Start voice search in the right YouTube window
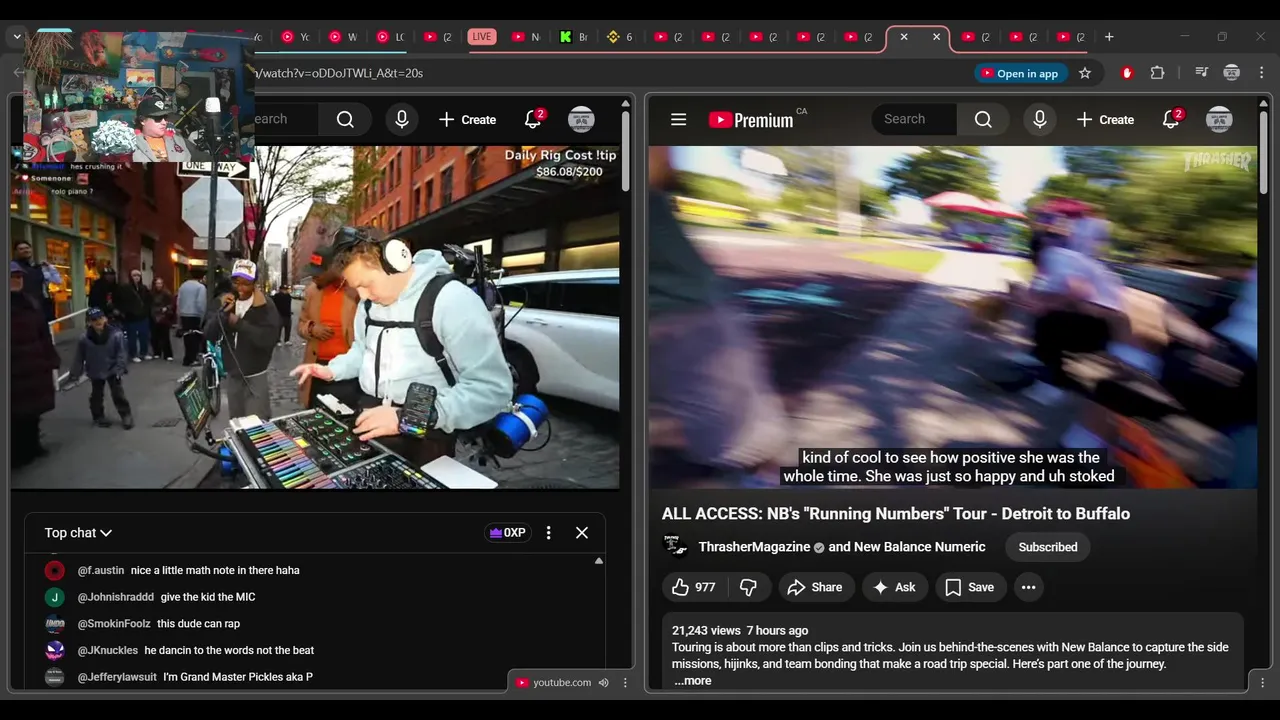The height and width of the screenshot is (720, 1280). point(1040,120)
